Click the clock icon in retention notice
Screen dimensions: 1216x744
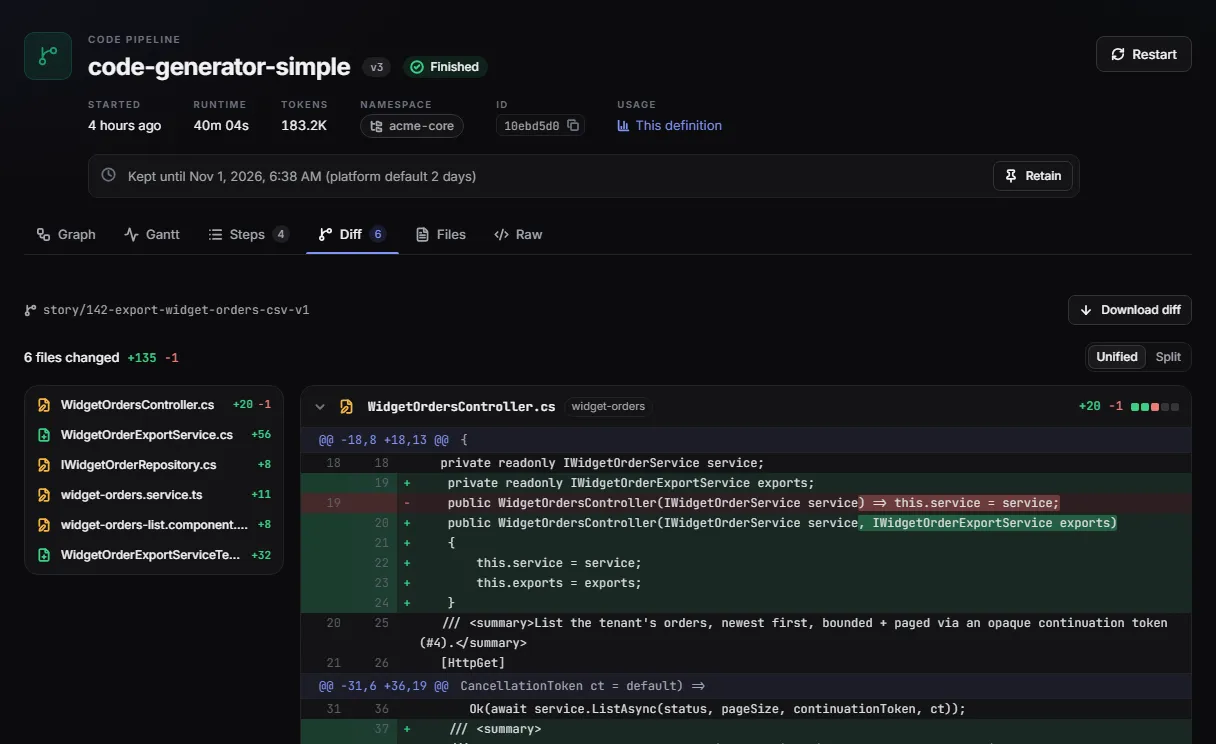pyautogui.click(x=110, y=176)
